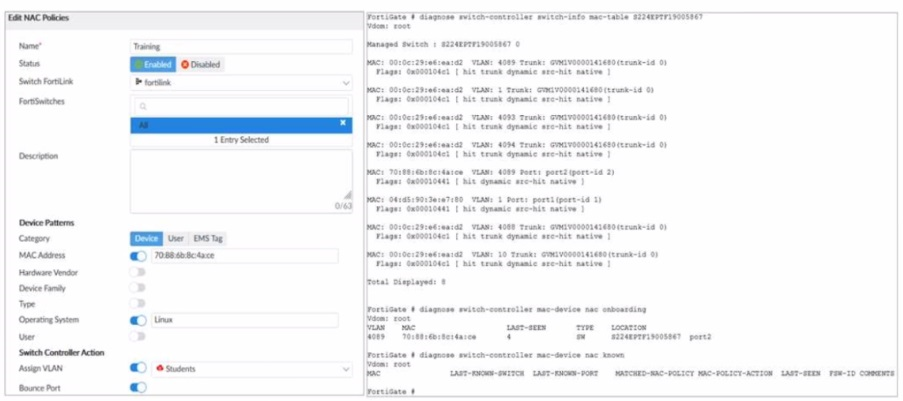Remove the All entry with its X
Image resolution: width=903 pixels, height=401 pixels.
pos(343,123)
